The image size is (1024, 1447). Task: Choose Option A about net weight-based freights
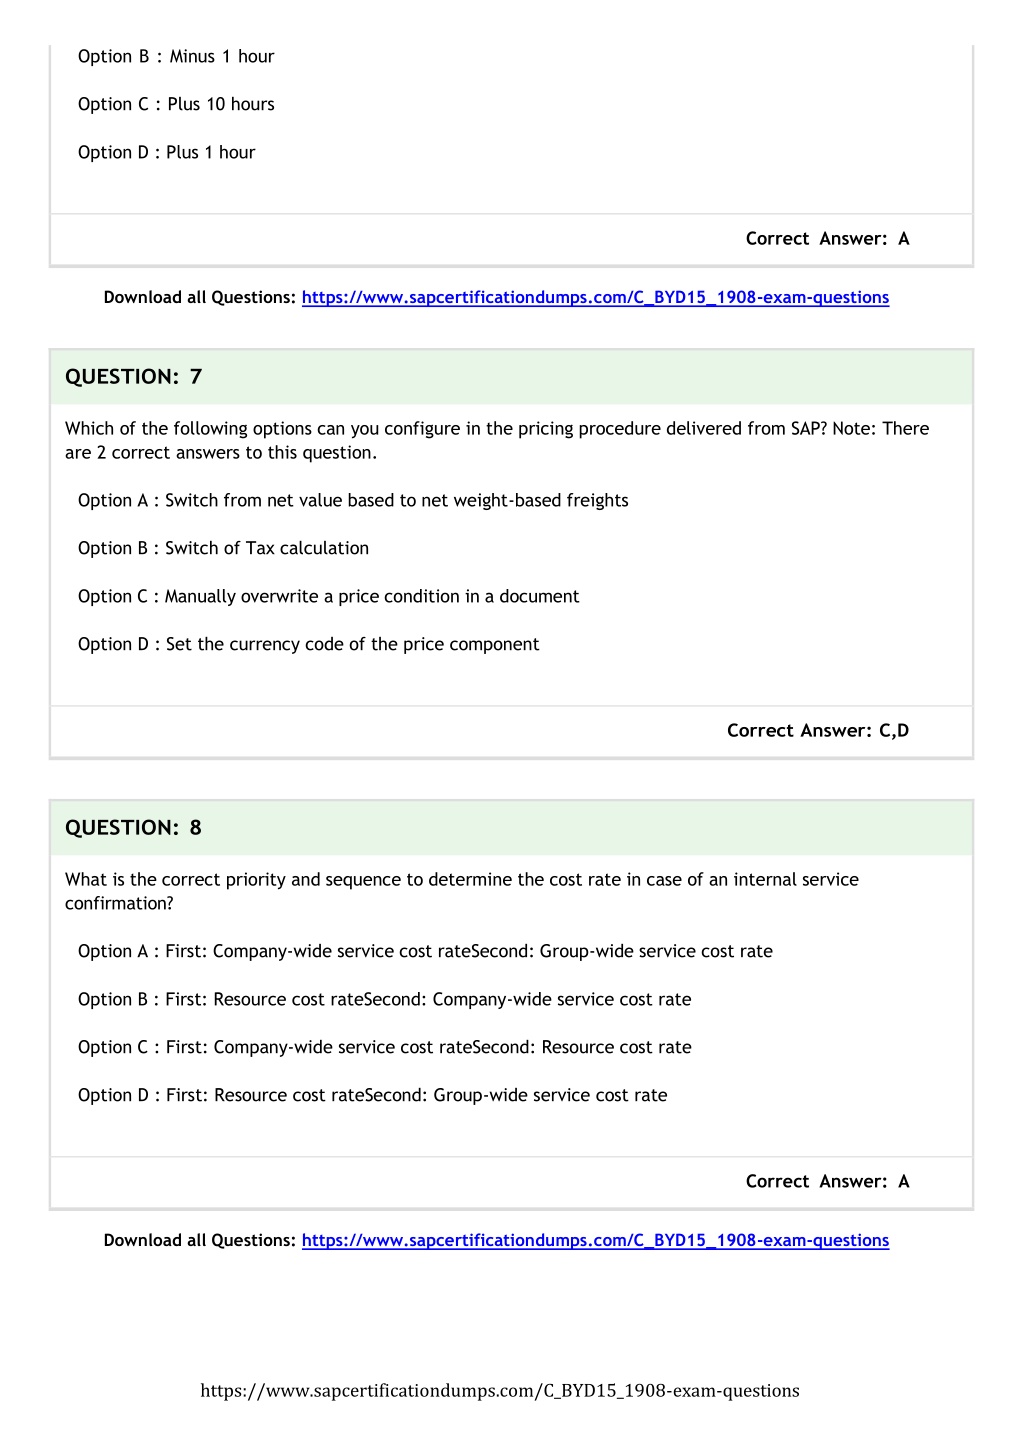(353, 500)
